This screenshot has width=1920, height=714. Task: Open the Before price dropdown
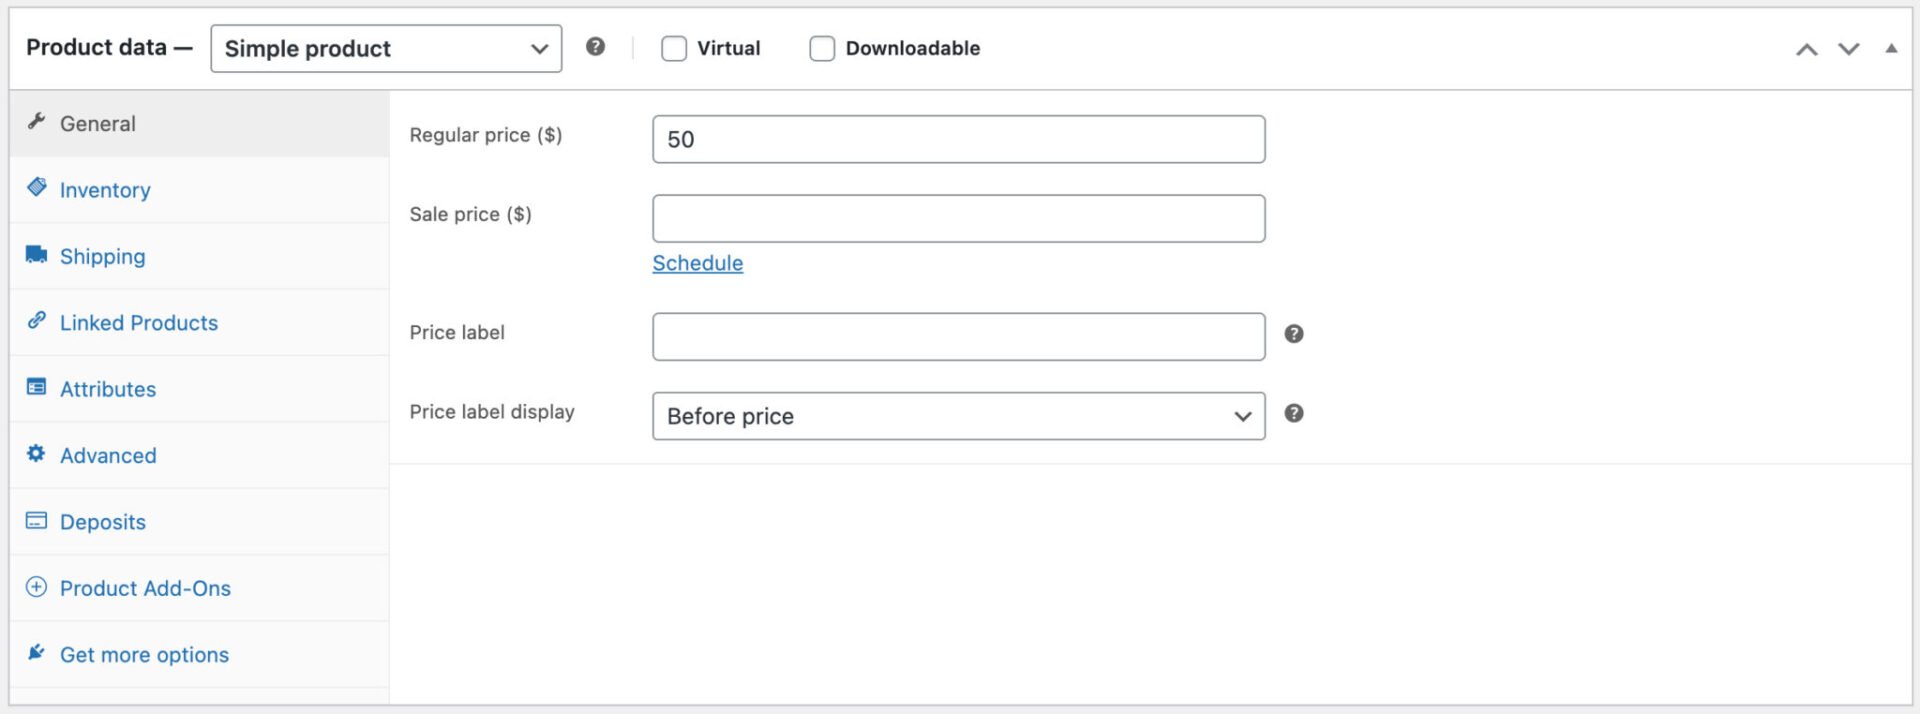point(959,416)
